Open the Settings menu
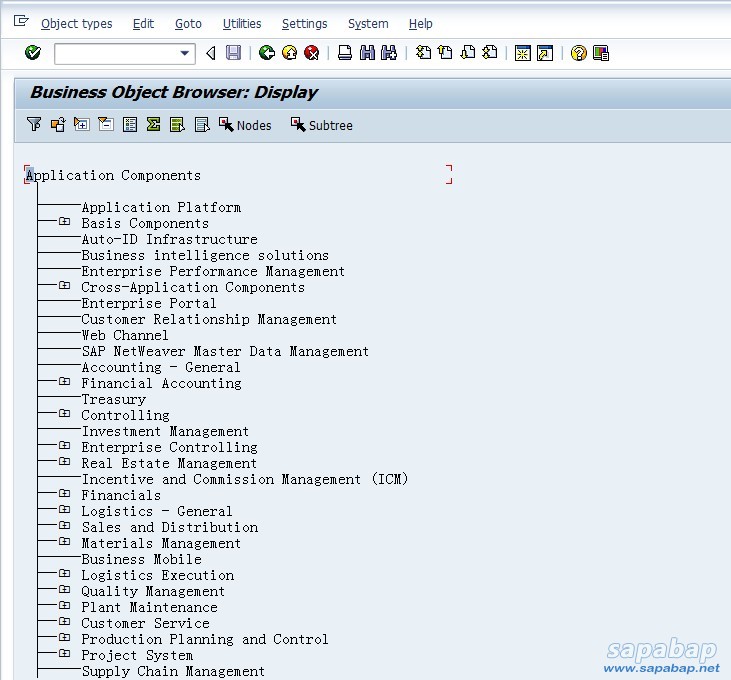Viewport: 731px width, 680px height. [304, 24]
